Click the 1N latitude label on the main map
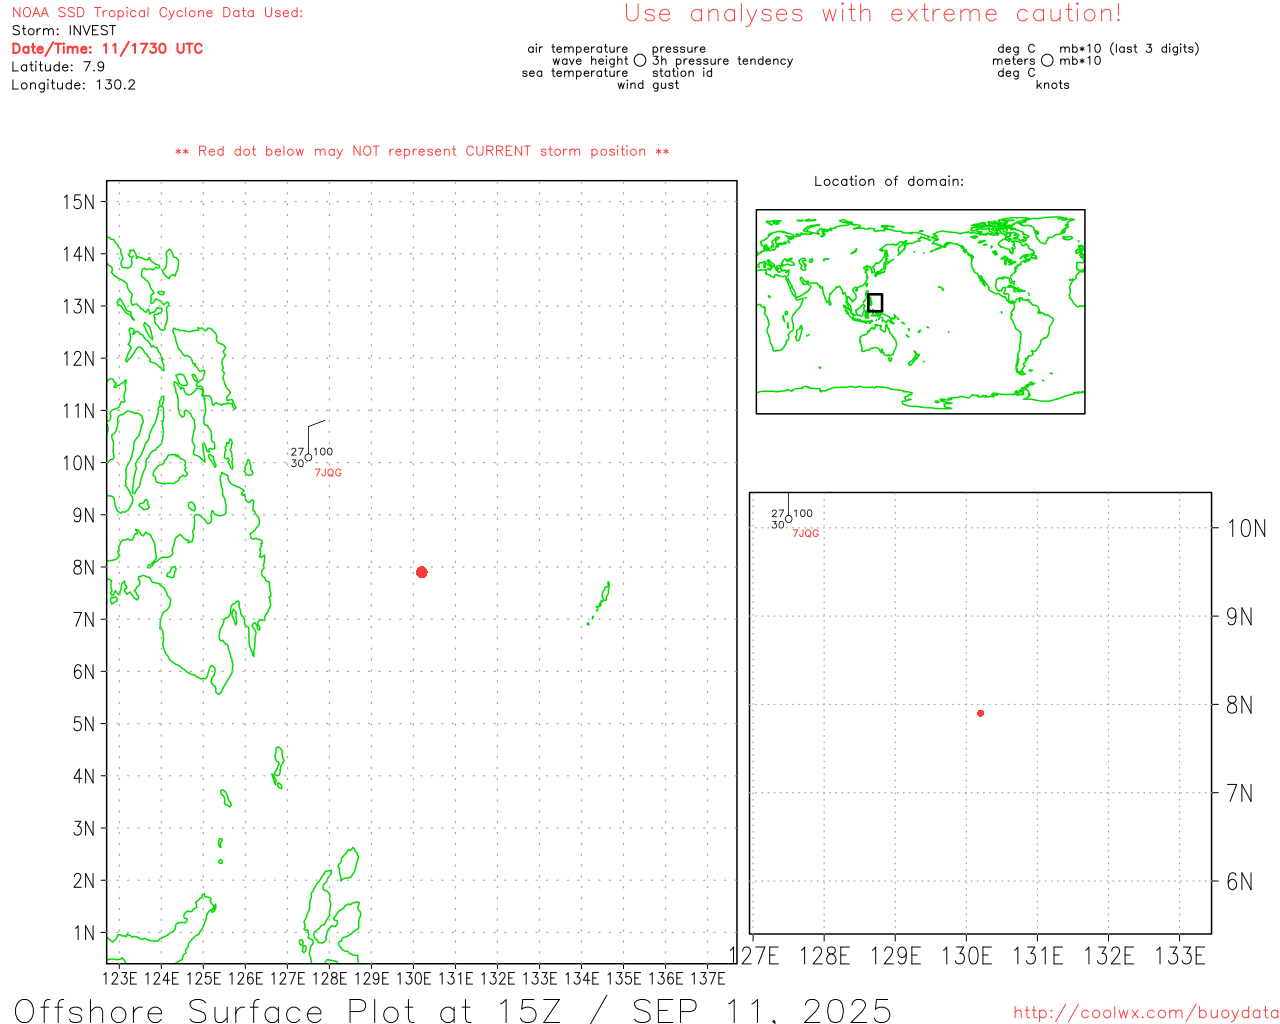The width and height of the screenshot is (1280, 1024). click(83, 933)
